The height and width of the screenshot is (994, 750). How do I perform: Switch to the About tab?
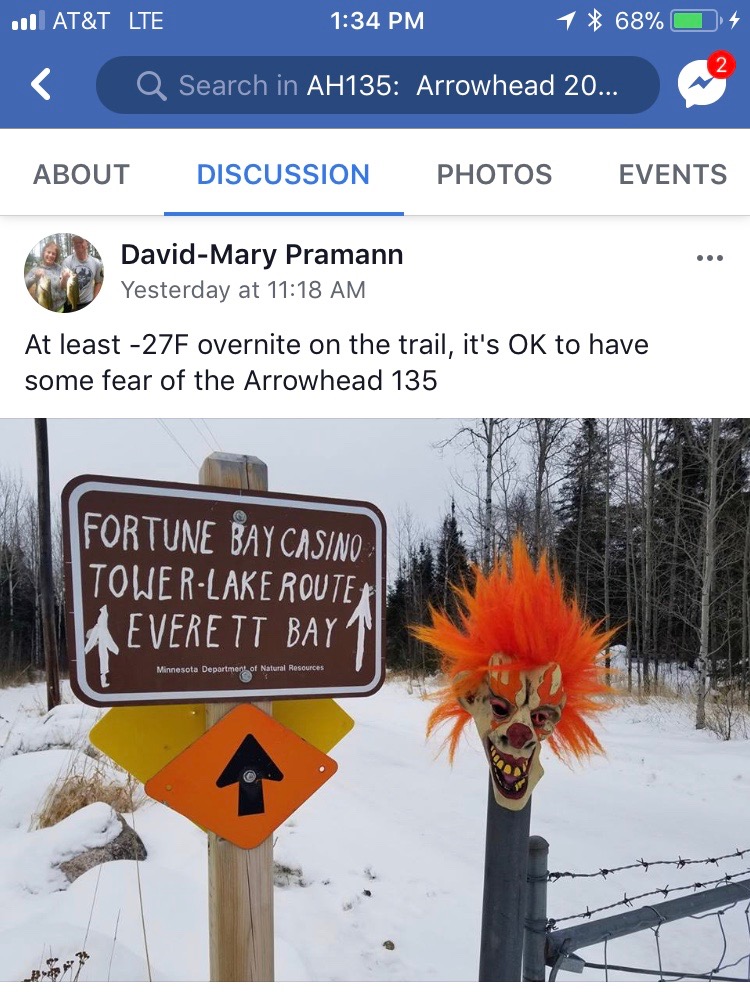pos(81,174)
